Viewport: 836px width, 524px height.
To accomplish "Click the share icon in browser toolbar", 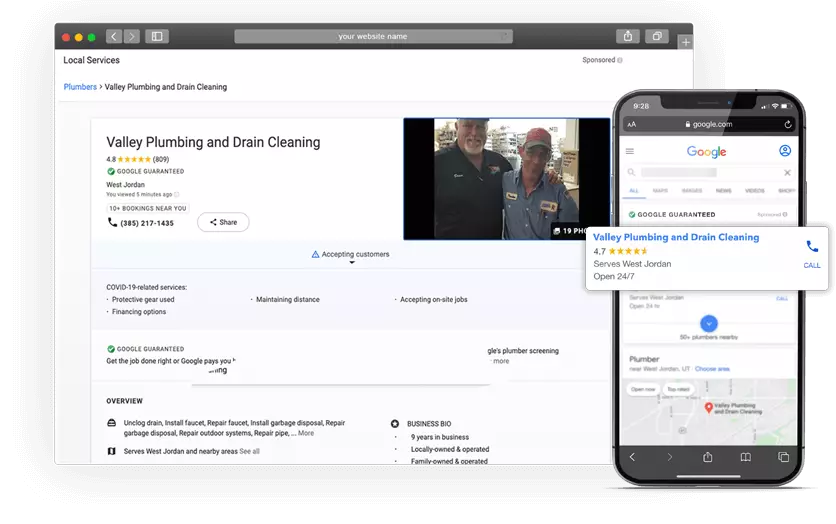I will click(x=627, y=36).
